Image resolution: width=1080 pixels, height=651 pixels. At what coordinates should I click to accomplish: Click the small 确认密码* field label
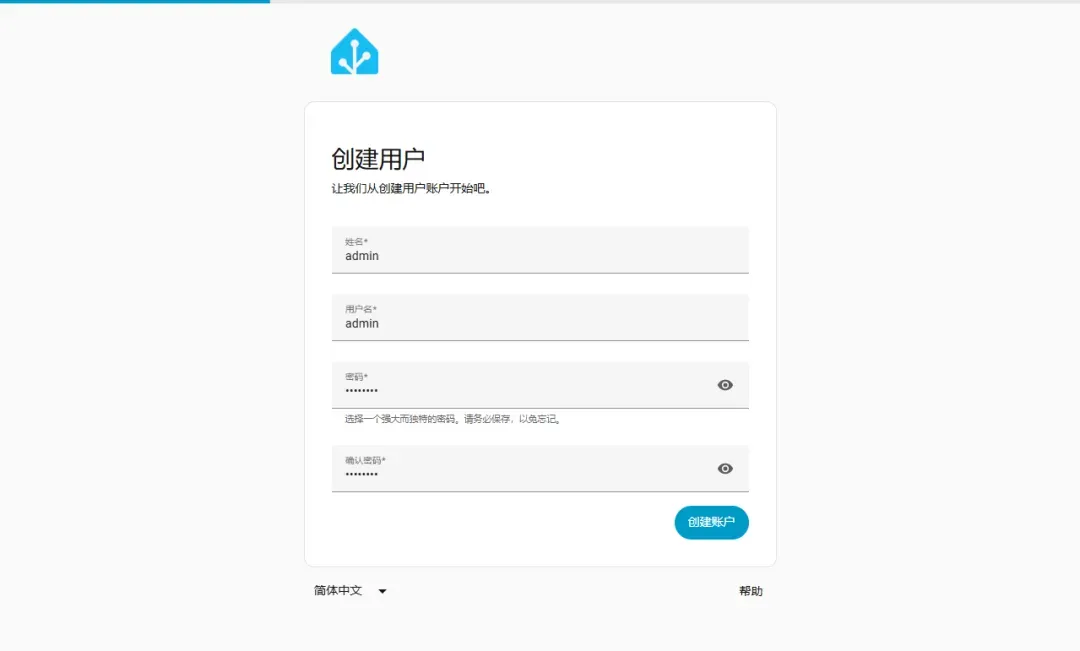(365, 460)
